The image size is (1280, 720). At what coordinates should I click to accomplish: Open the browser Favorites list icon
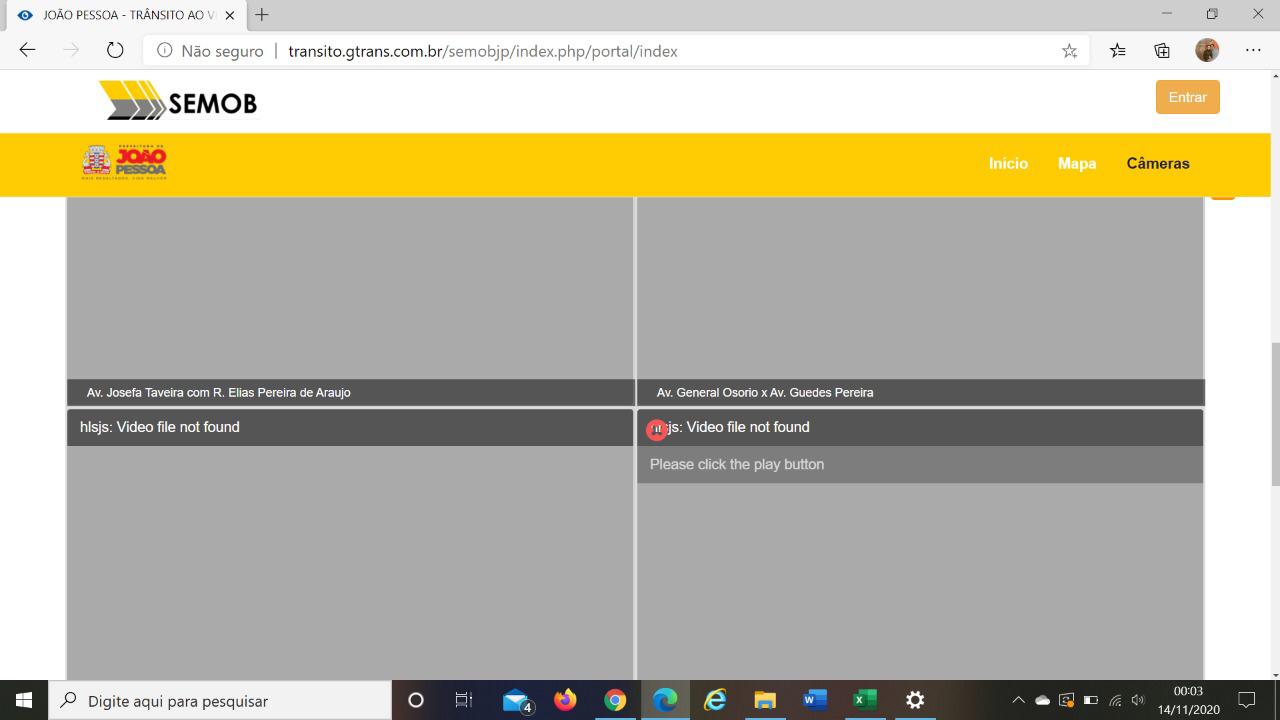point(1117,51)
